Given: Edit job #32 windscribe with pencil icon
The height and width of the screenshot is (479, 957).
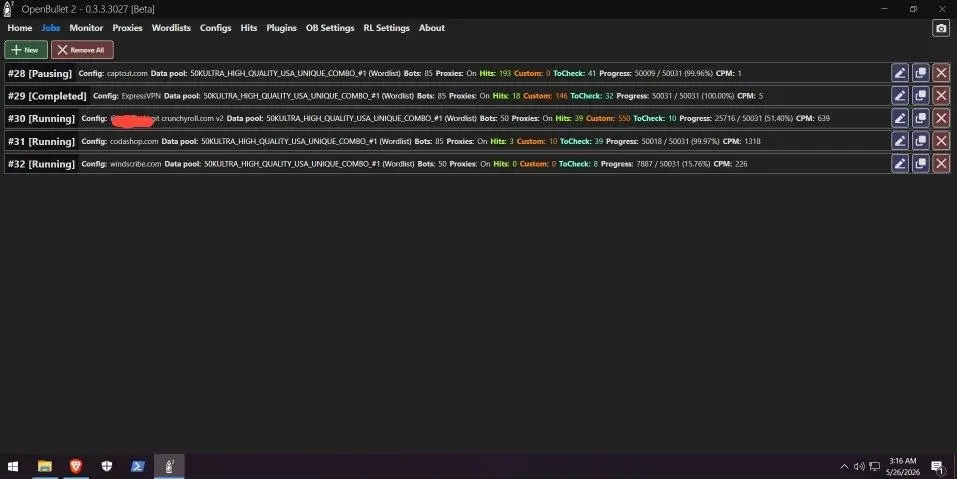Looking at the screenshot, I should click(x=900, y=164).
